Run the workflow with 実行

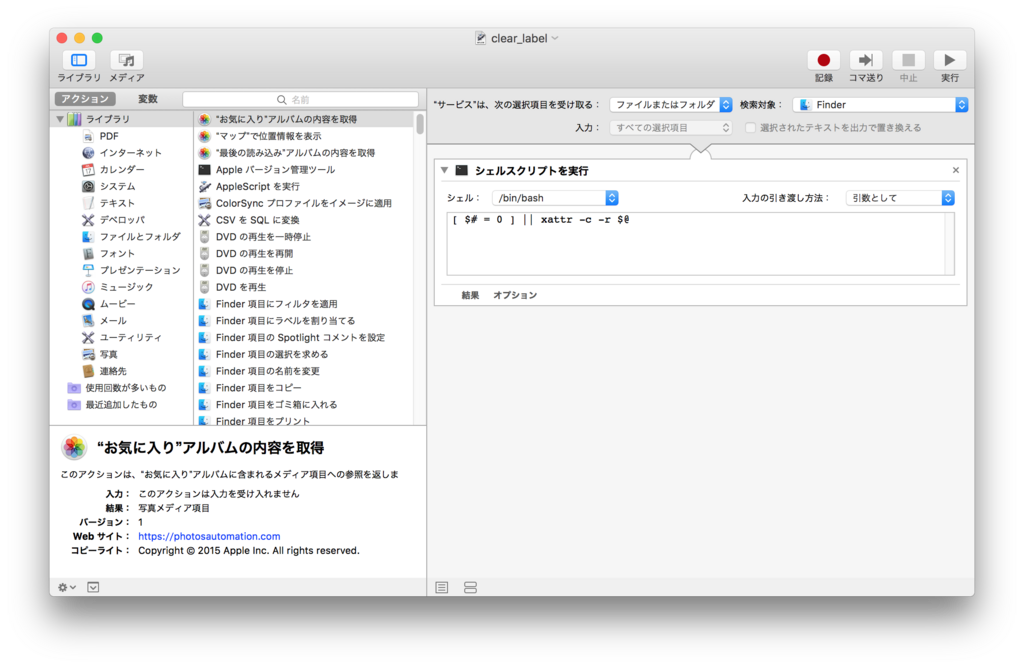(950, 60)
